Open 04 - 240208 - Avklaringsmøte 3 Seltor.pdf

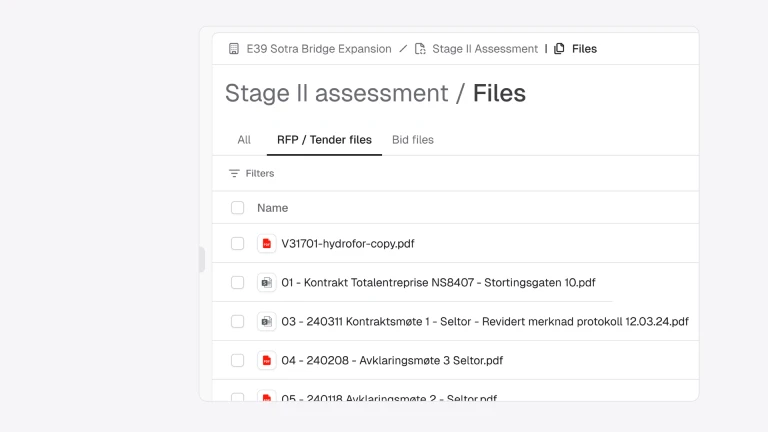click(x=392, y=360)
